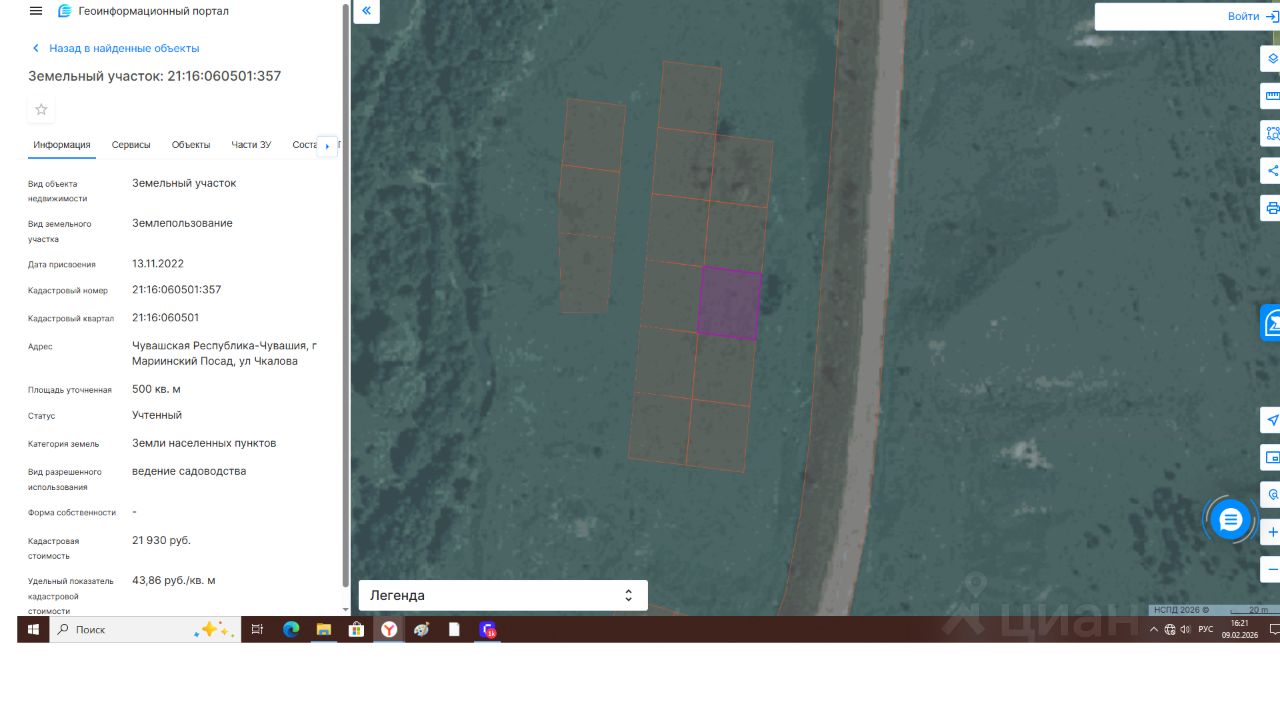Open the blank document app on the taskbar

[x=454, y=629]
